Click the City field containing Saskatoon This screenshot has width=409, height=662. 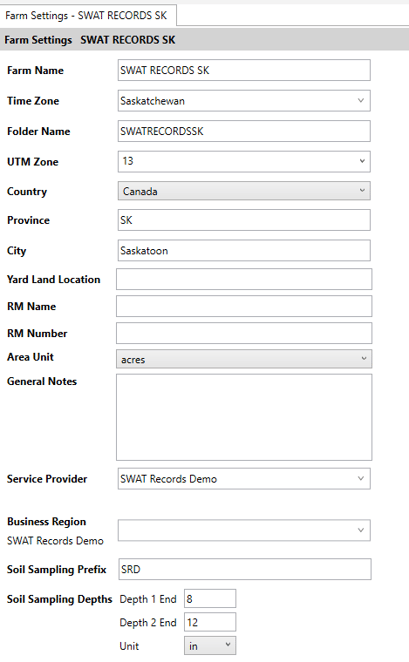[244, 250]
